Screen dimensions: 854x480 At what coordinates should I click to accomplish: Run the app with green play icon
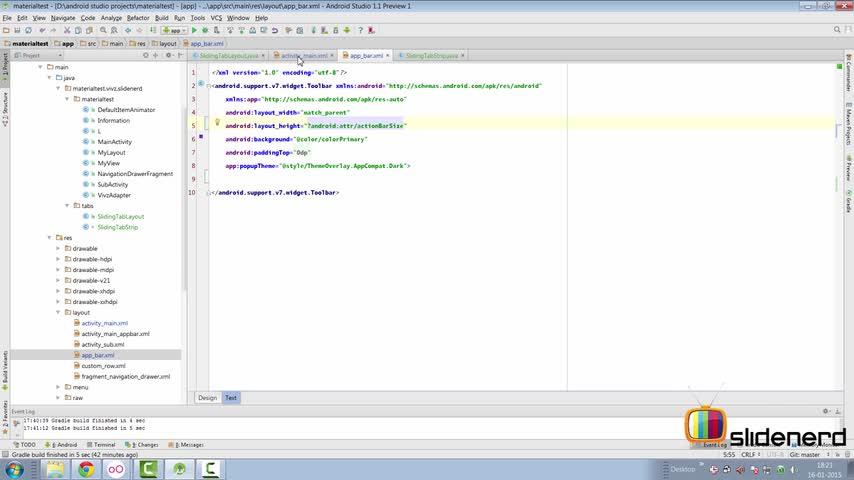click(194, 31)
